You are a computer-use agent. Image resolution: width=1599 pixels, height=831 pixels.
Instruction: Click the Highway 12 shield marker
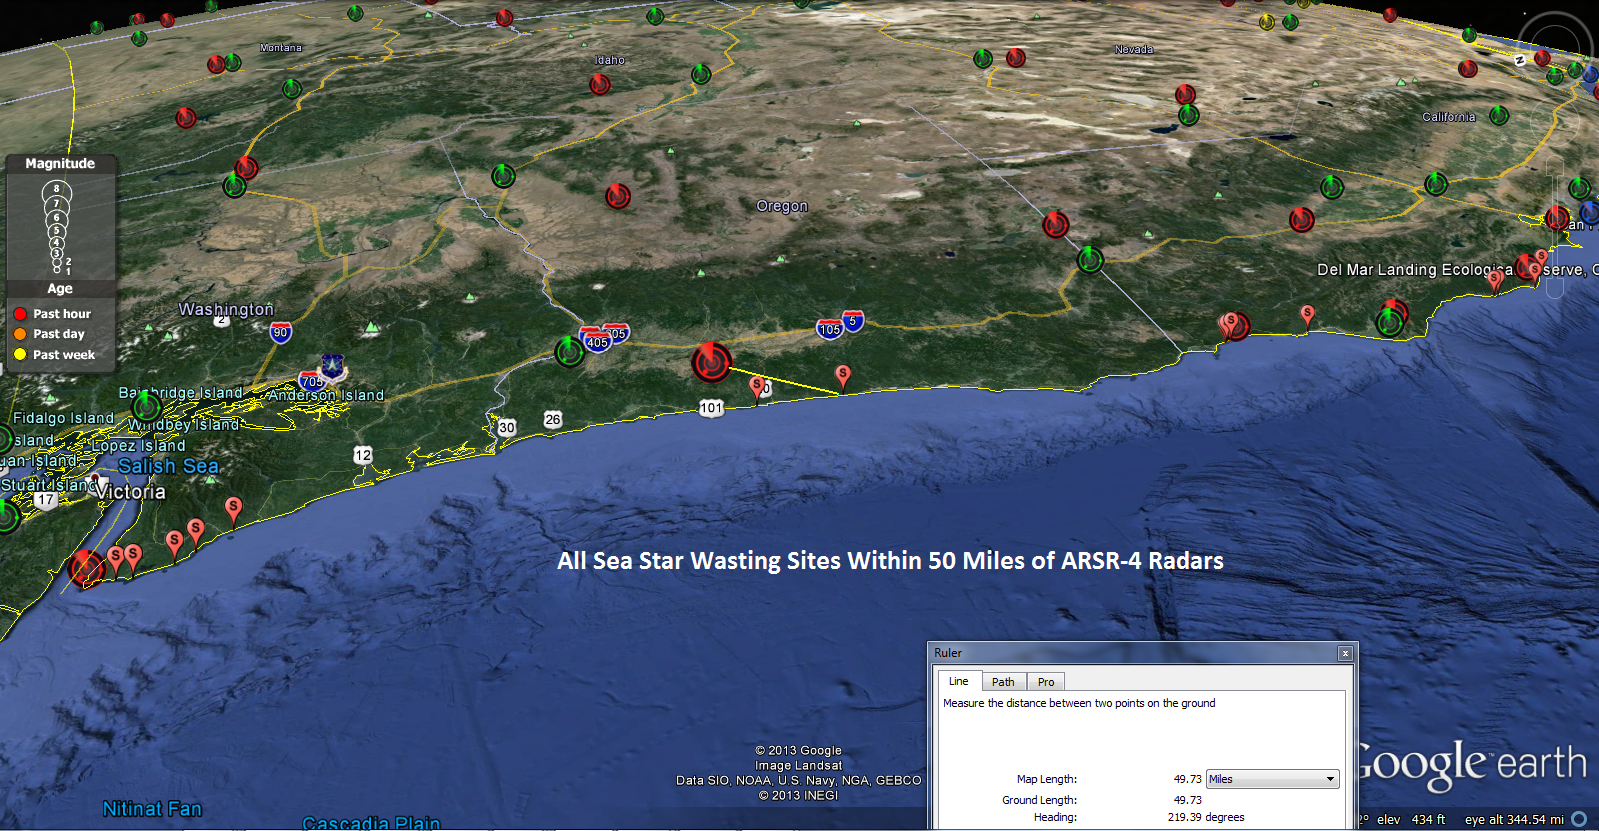point(362,455)
